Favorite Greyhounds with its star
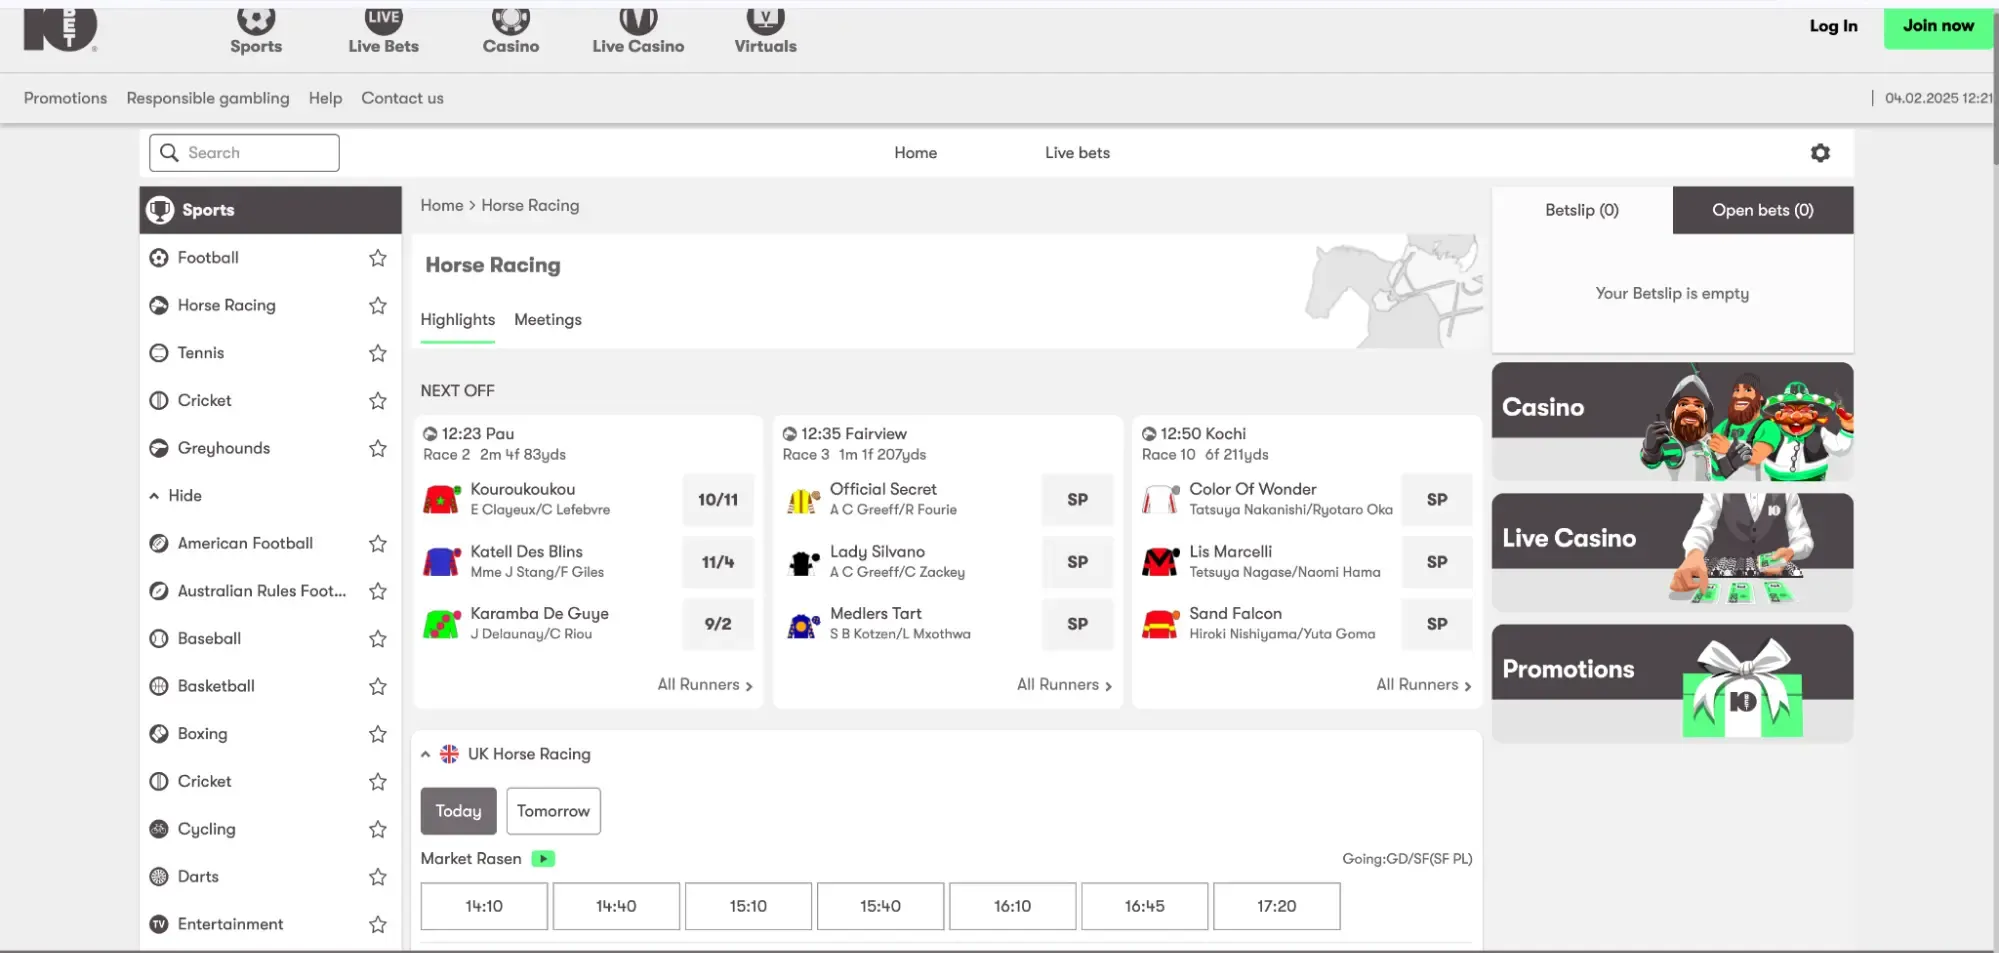 [378, 448]
